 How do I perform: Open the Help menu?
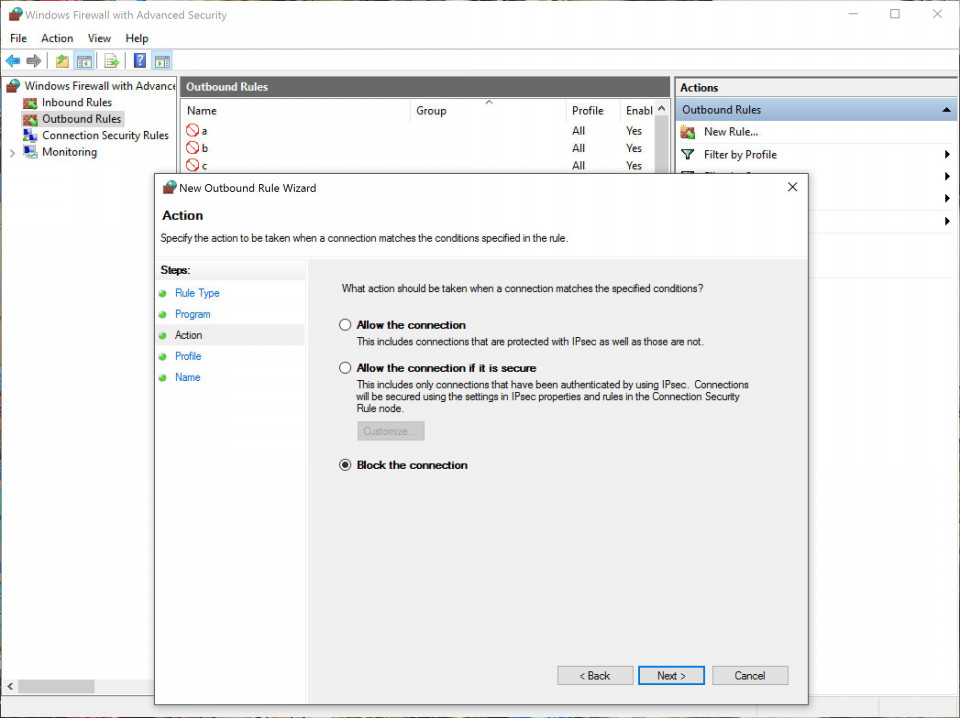coord(137,38)
